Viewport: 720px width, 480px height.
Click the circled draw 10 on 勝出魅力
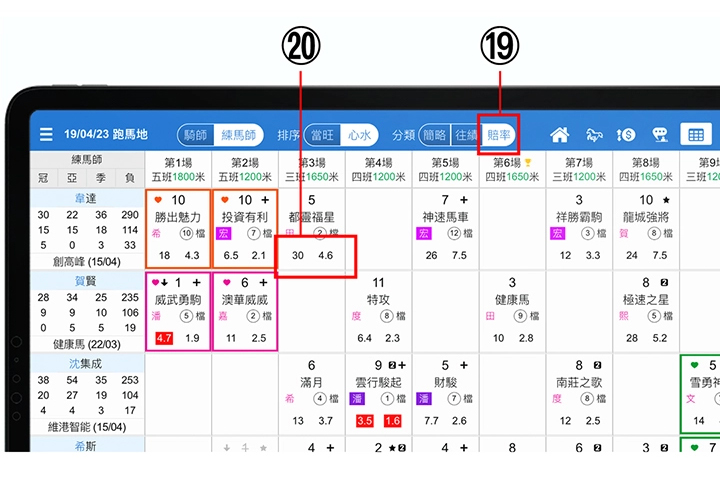click(186, 233)
